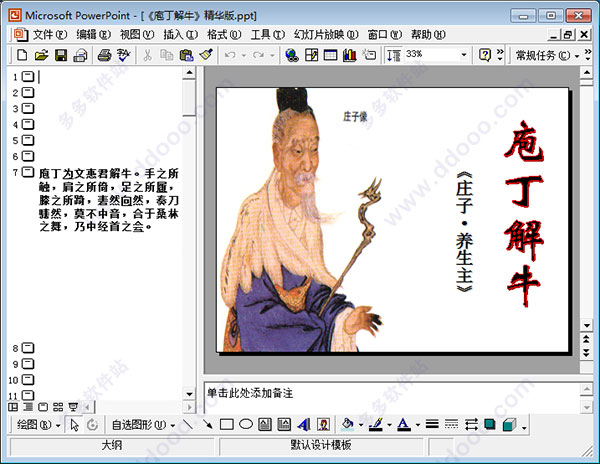This screenshot has height=464, width=600.
Task: Click the Open folder icon
Action: (x=41, y=55)
